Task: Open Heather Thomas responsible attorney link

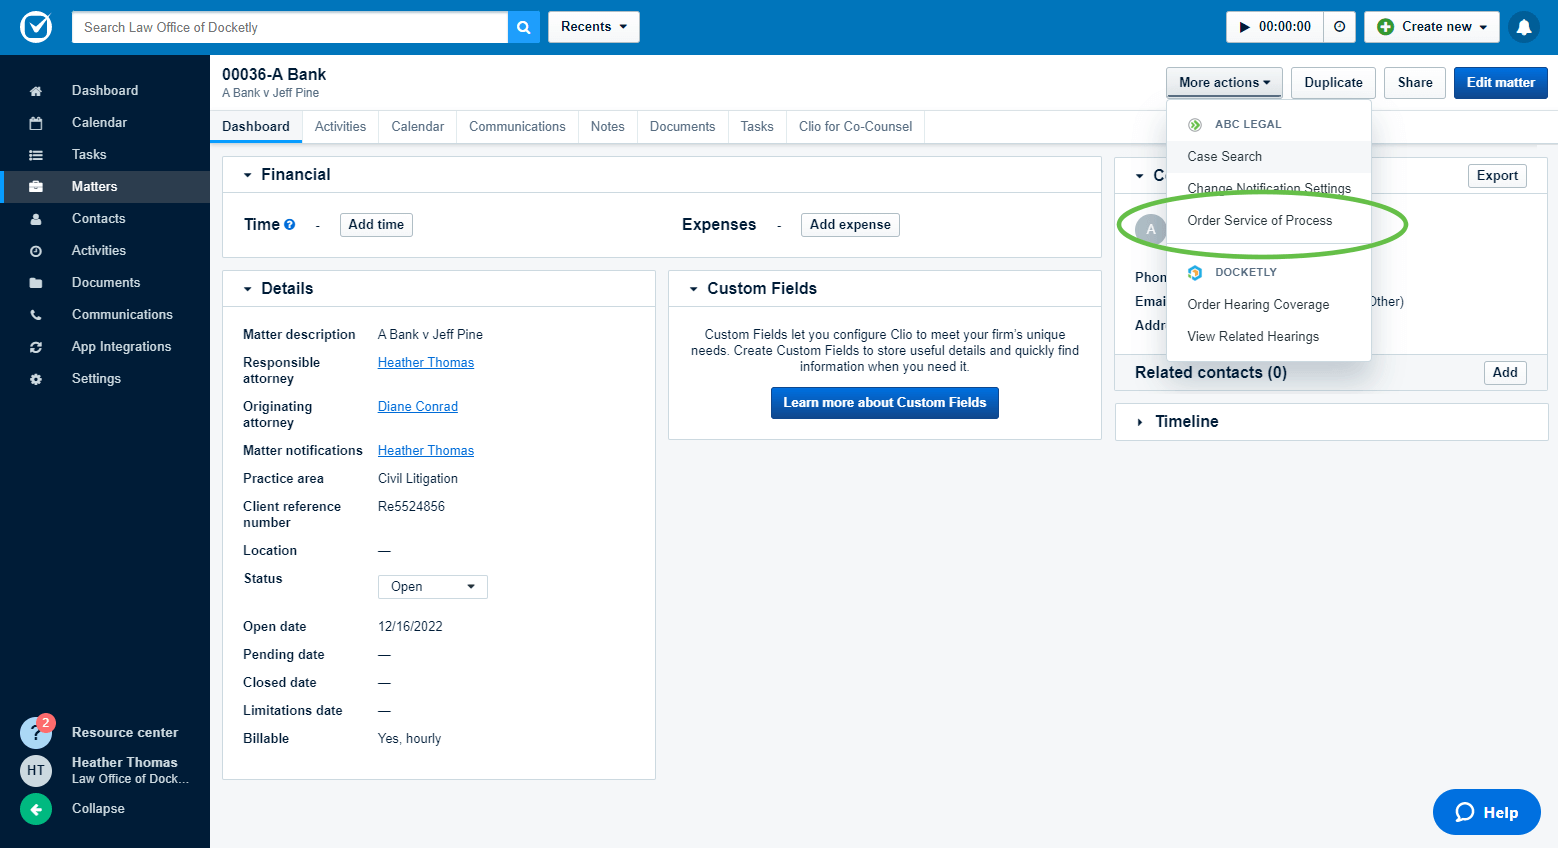Action: coord(426,363)
